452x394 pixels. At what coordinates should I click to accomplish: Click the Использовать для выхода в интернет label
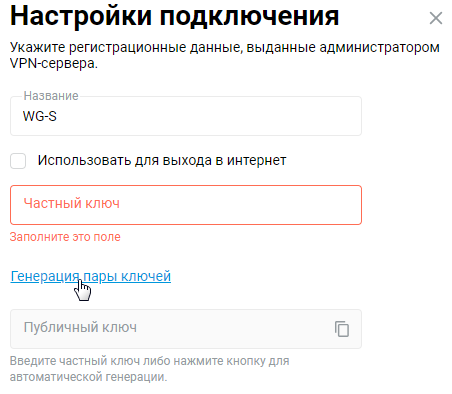(x=162, y=161)
